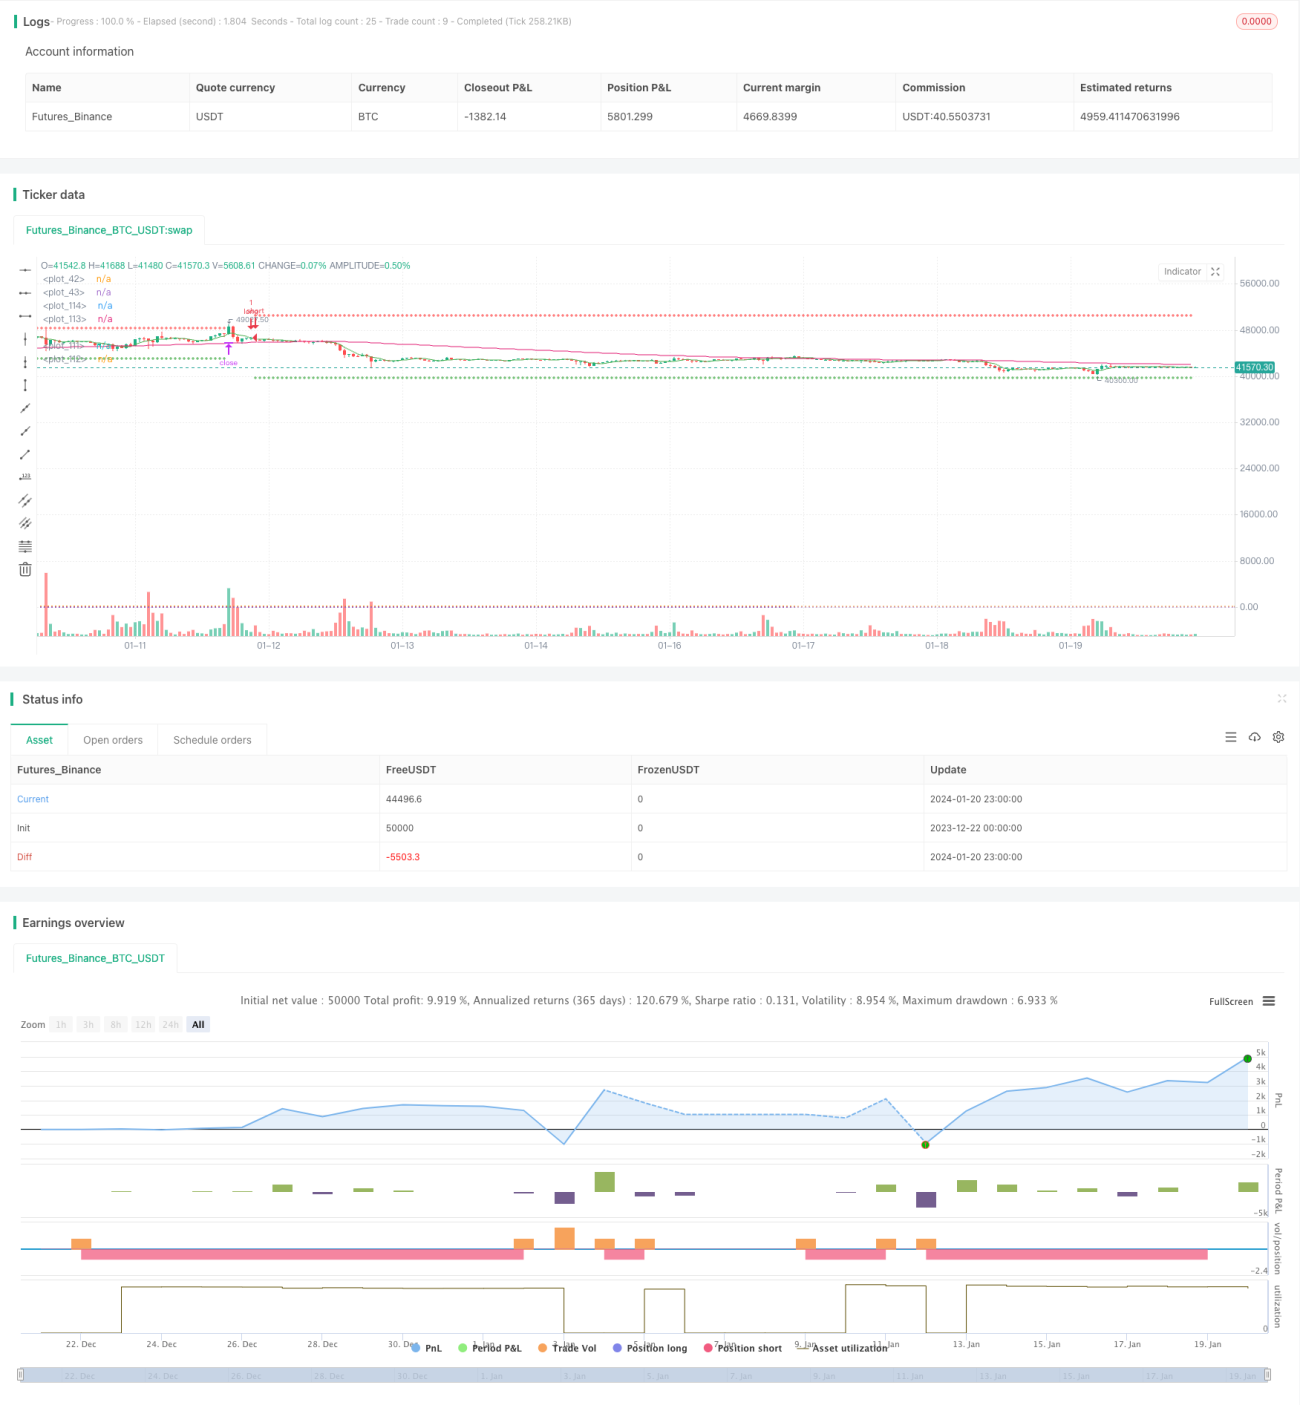Image resolution: width=1300 pixels, height=1405 pixels.
Task: Collapse the Status info panel corner icon
Action: (x=1282, y=699)
